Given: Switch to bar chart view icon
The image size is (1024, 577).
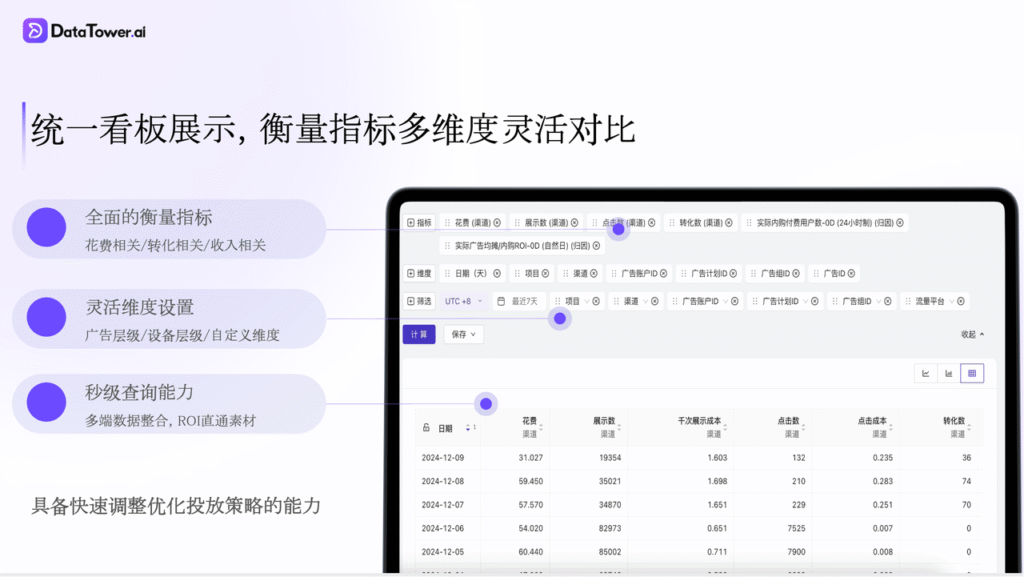Looking at the screenshot, I should 949,373.
